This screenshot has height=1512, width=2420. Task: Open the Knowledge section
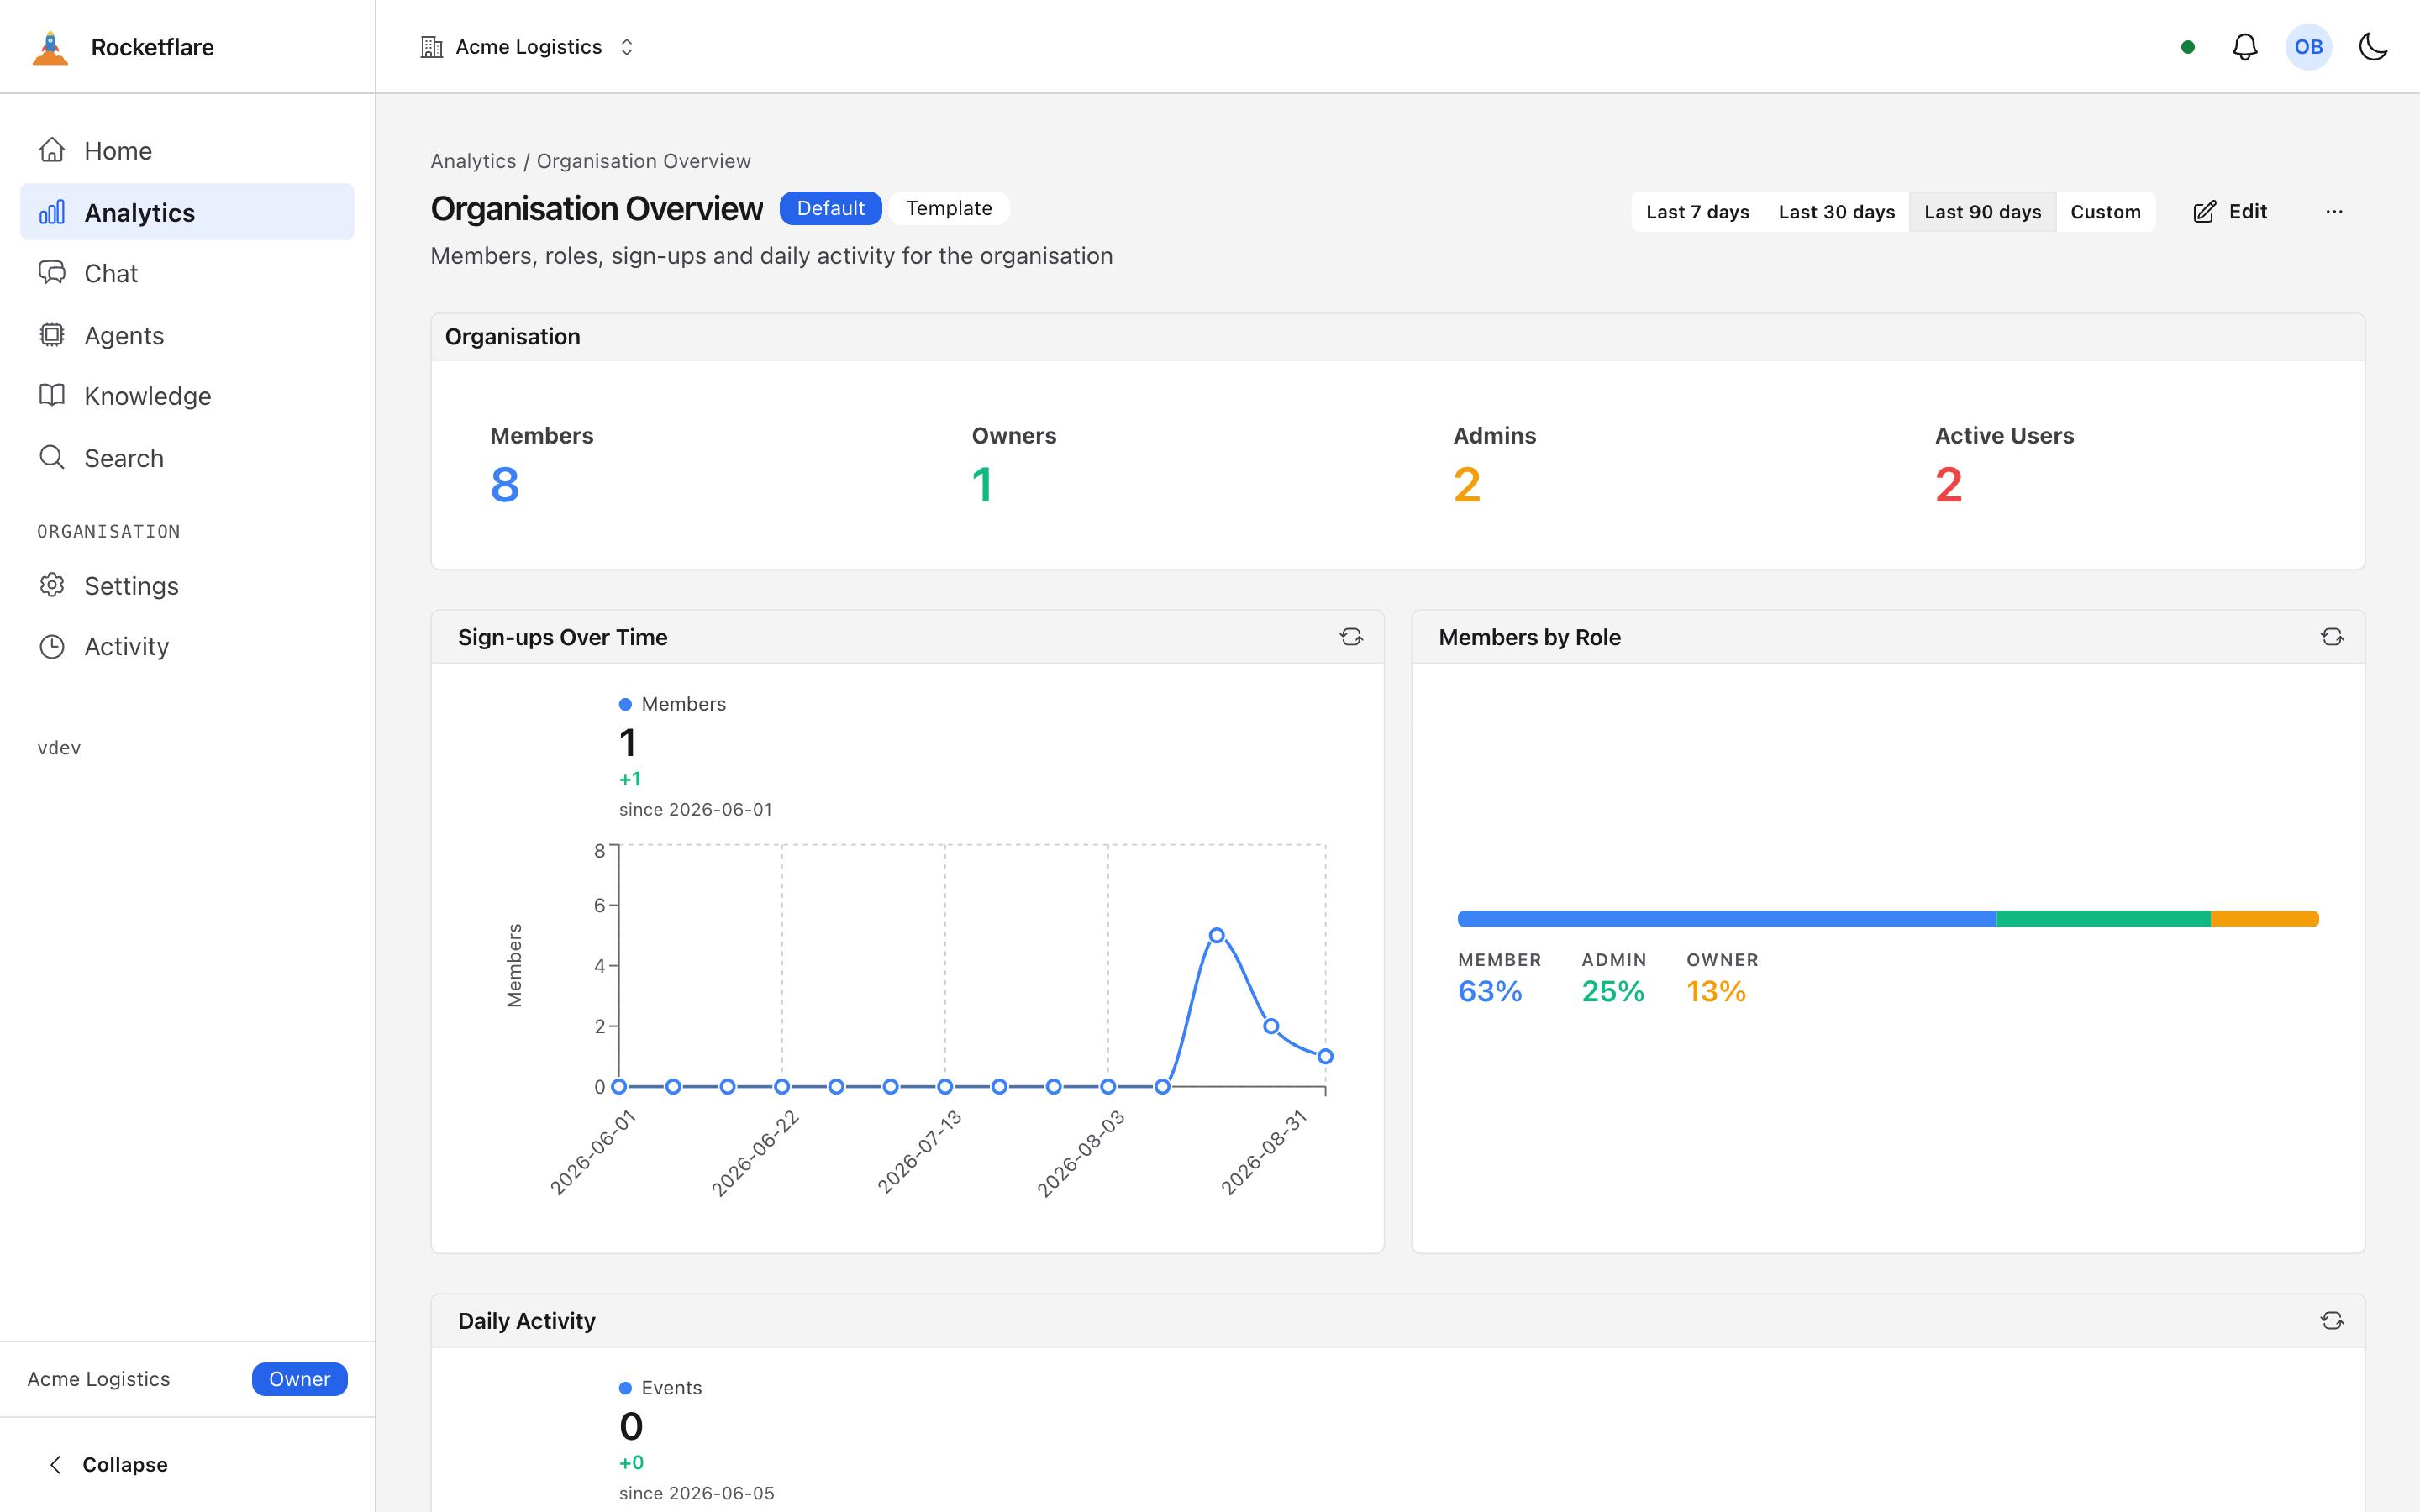187,396
